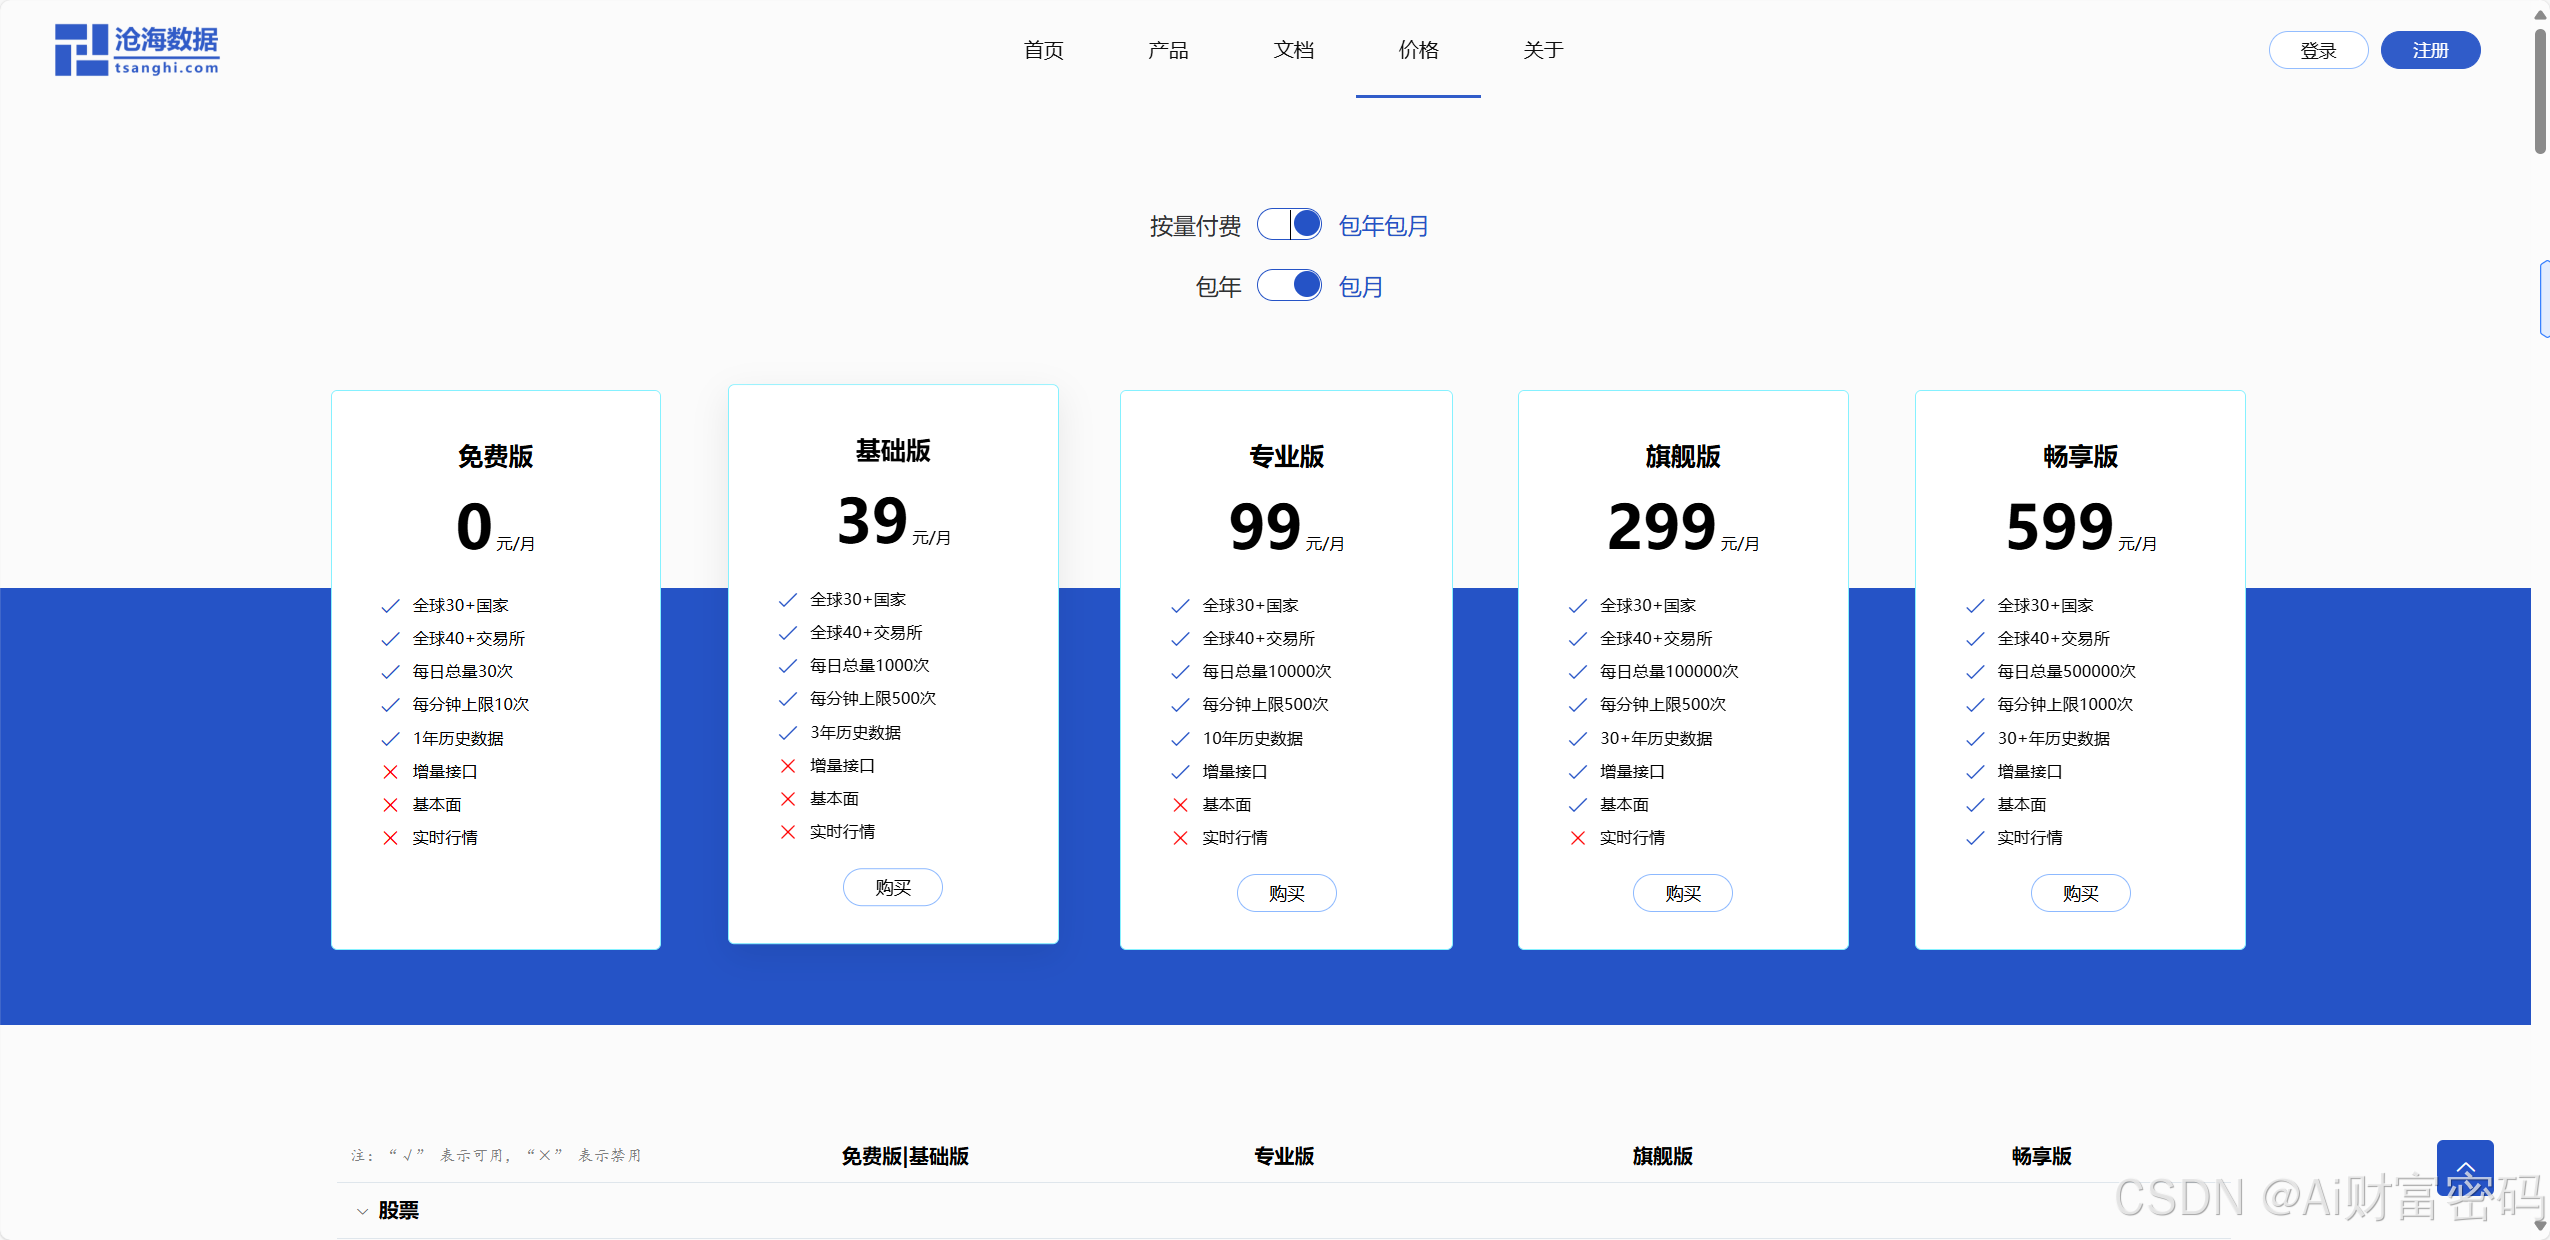Toggle the 包年 / 包月 period switch
The height and width of the screenshot is (1240, 2550).
[x=1289, y=286]
